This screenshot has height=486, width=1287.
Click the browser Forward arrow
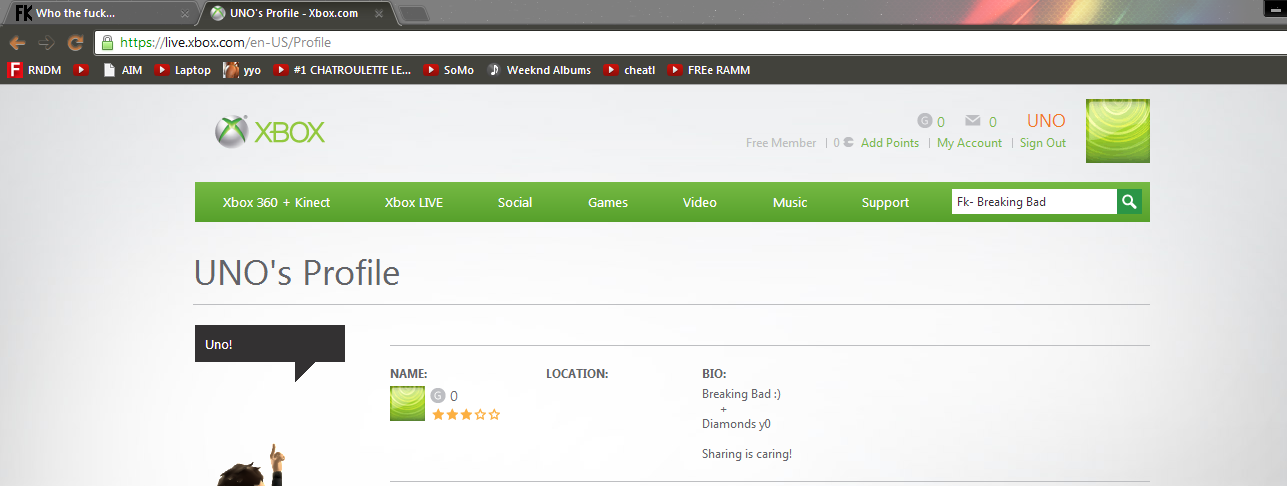click(46, 43)
